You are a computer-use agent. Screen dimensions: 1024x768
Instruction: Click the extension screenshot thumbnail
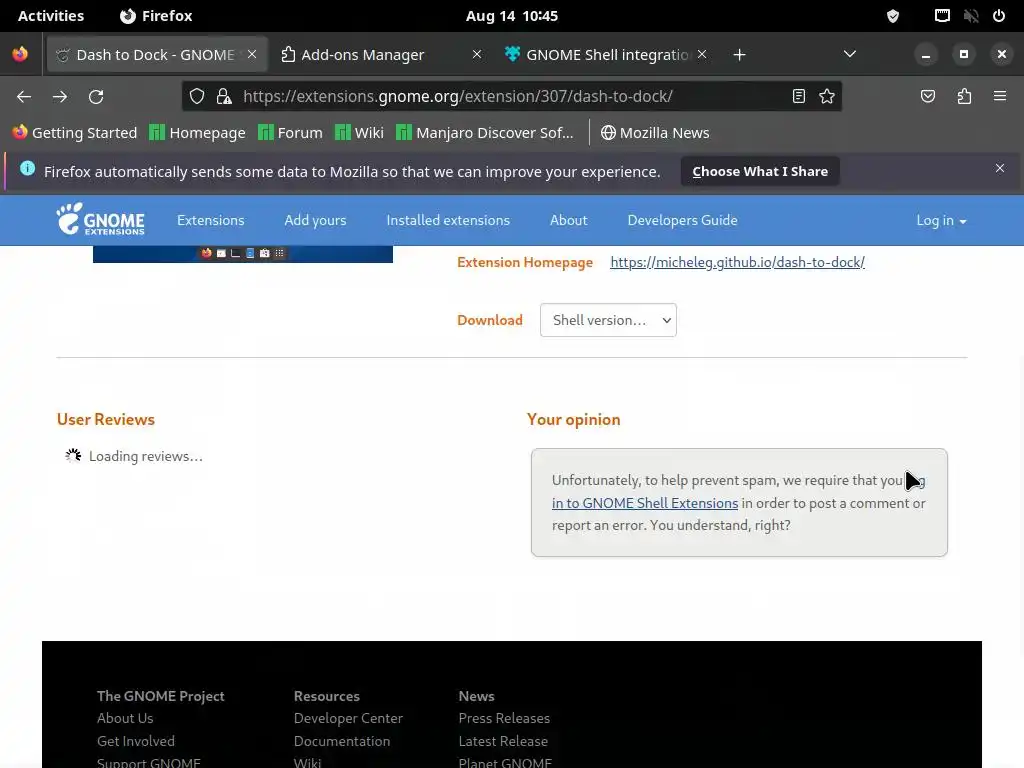[243, 254]
